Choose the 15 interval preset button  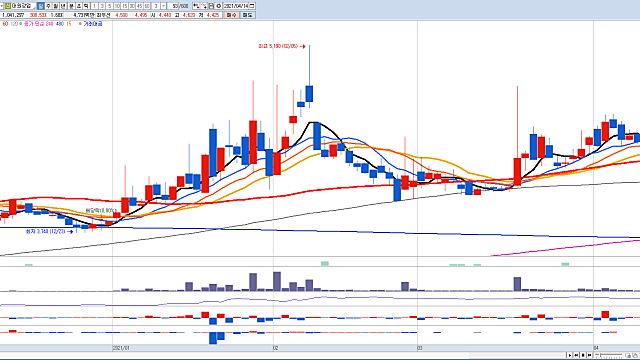pyautogui.click(x=124, y=6)
